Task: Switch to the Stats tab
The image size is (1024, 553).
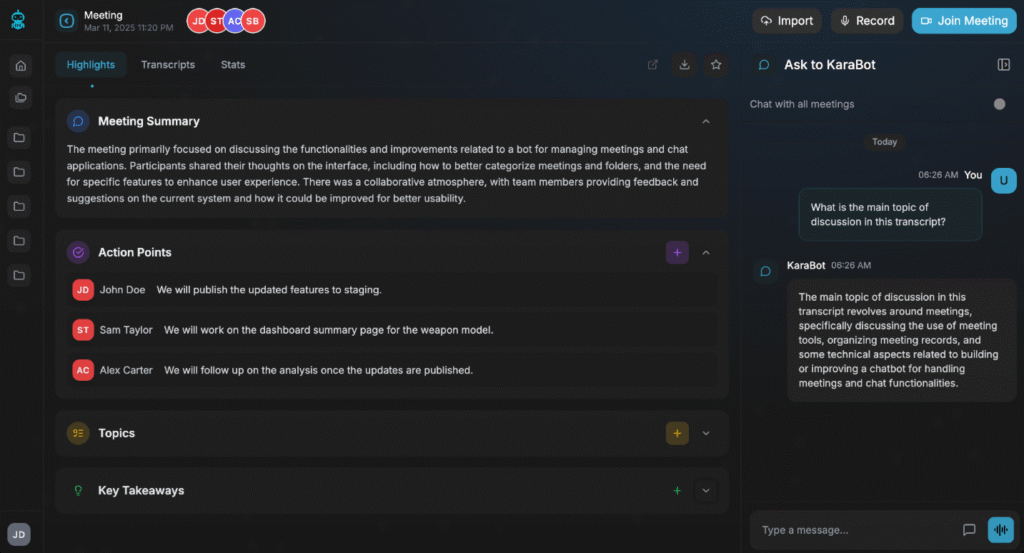Action: coord(233,65)
